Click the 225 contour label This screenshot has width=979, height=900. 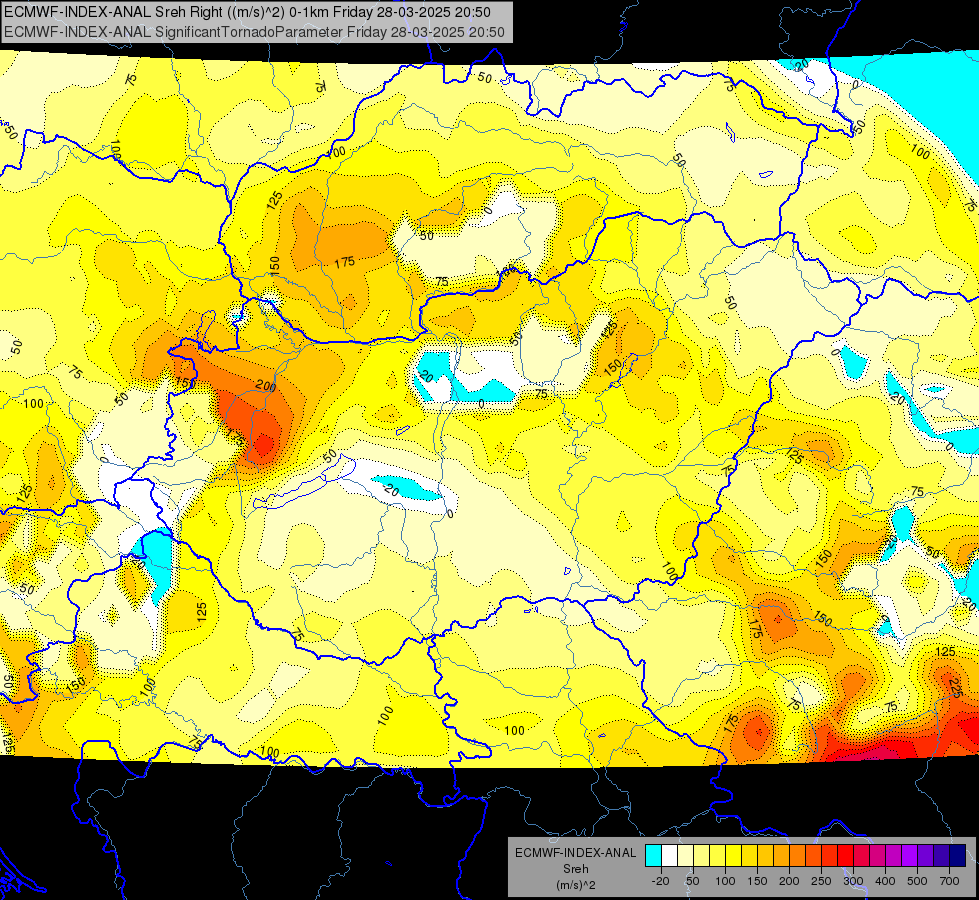pyautogui.click(x=955, y=687)
